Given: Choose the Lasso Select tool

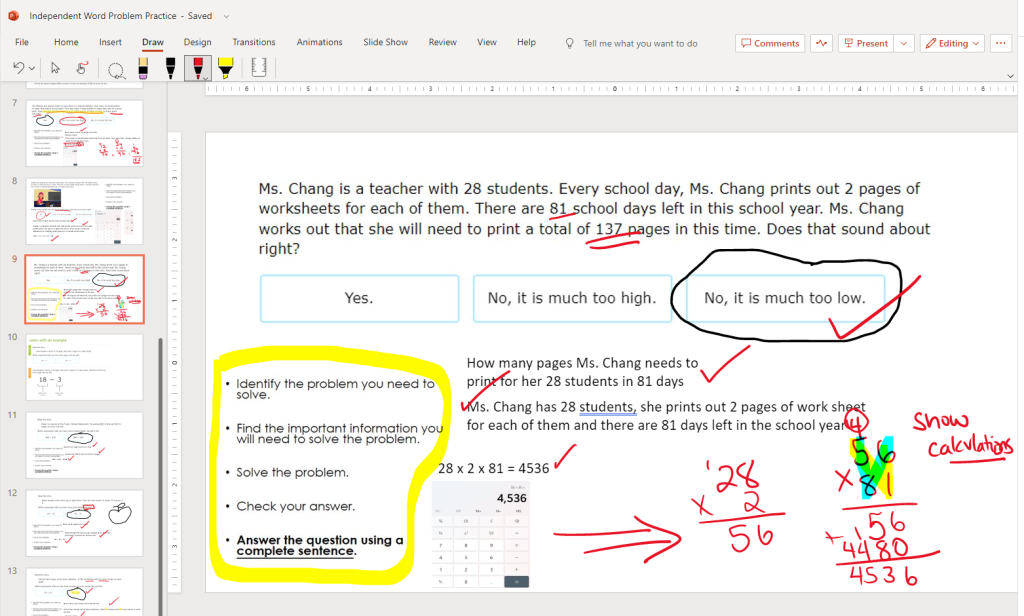Looking at the screenshot, I should click(x=116, y=69).
